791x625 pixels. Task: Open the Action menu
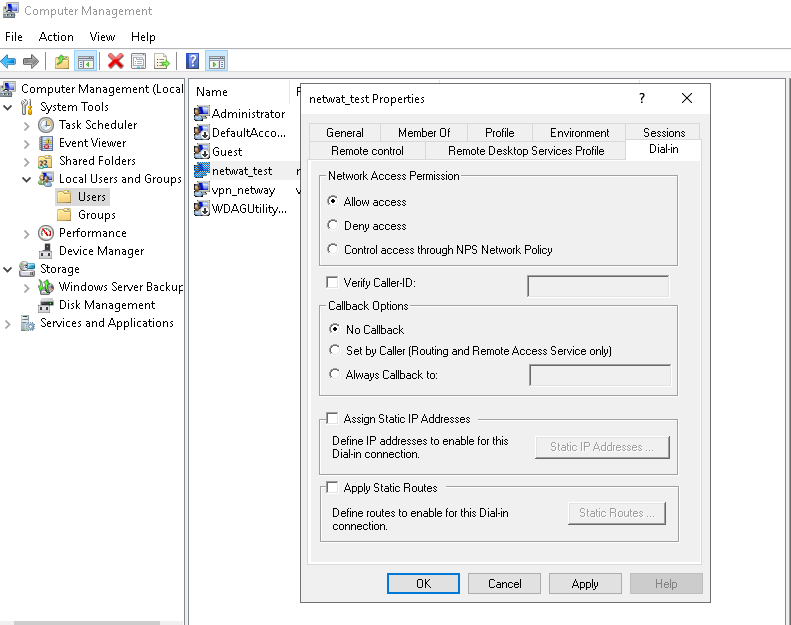point(56,37)
